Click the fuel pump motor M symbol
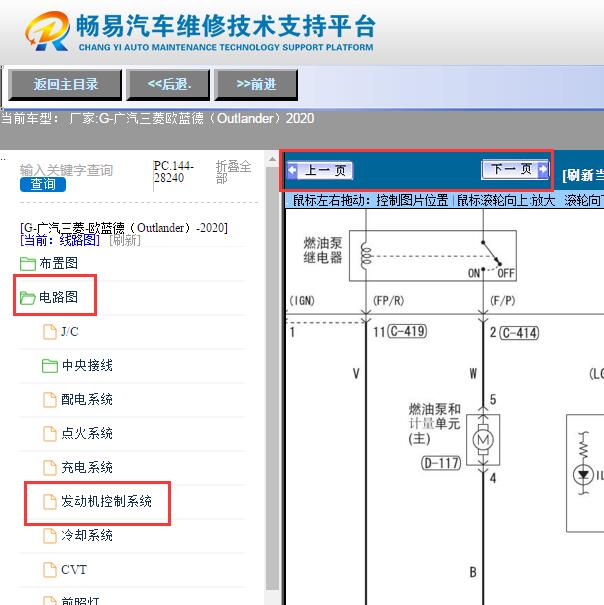This screenshot has width=604, height=605. coord(483,439)
